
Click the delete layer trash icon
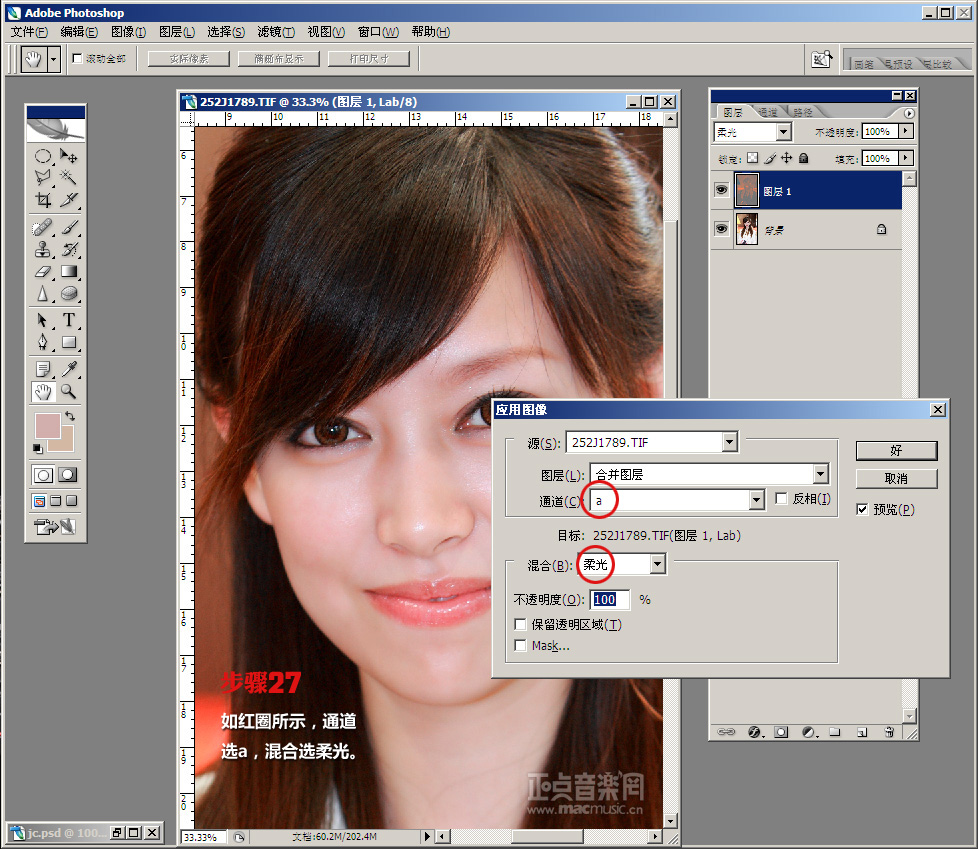888,733
